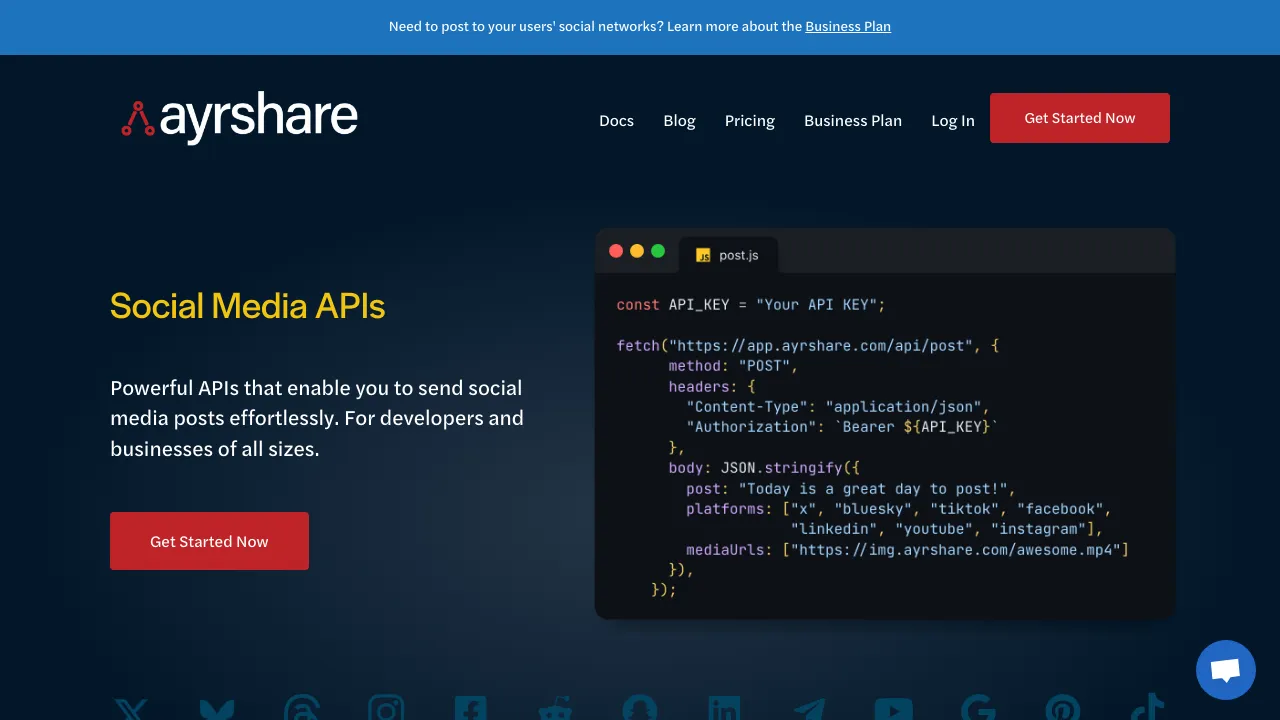
Task: Click the Facebook platform icon
Action: tap(470, 708)
